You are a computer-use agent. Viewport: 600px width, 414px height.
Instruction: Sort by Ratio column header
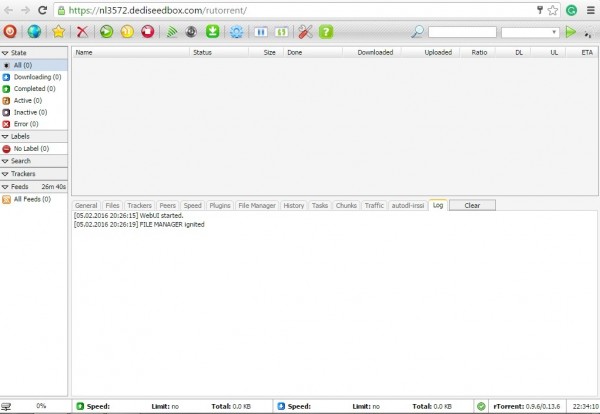pyautogui.click(x=478, y=52)
